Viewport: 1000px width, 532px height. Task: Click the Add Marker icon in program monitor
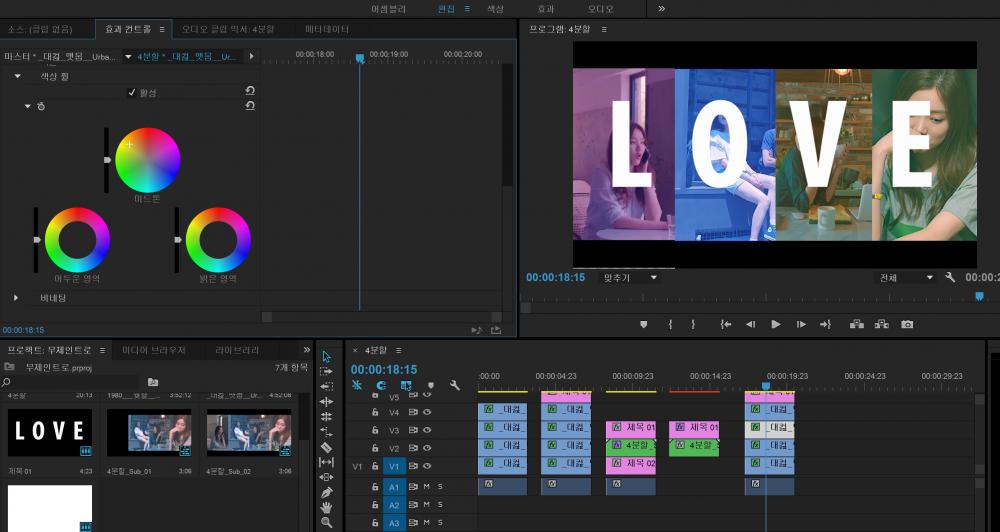[643, 324]
